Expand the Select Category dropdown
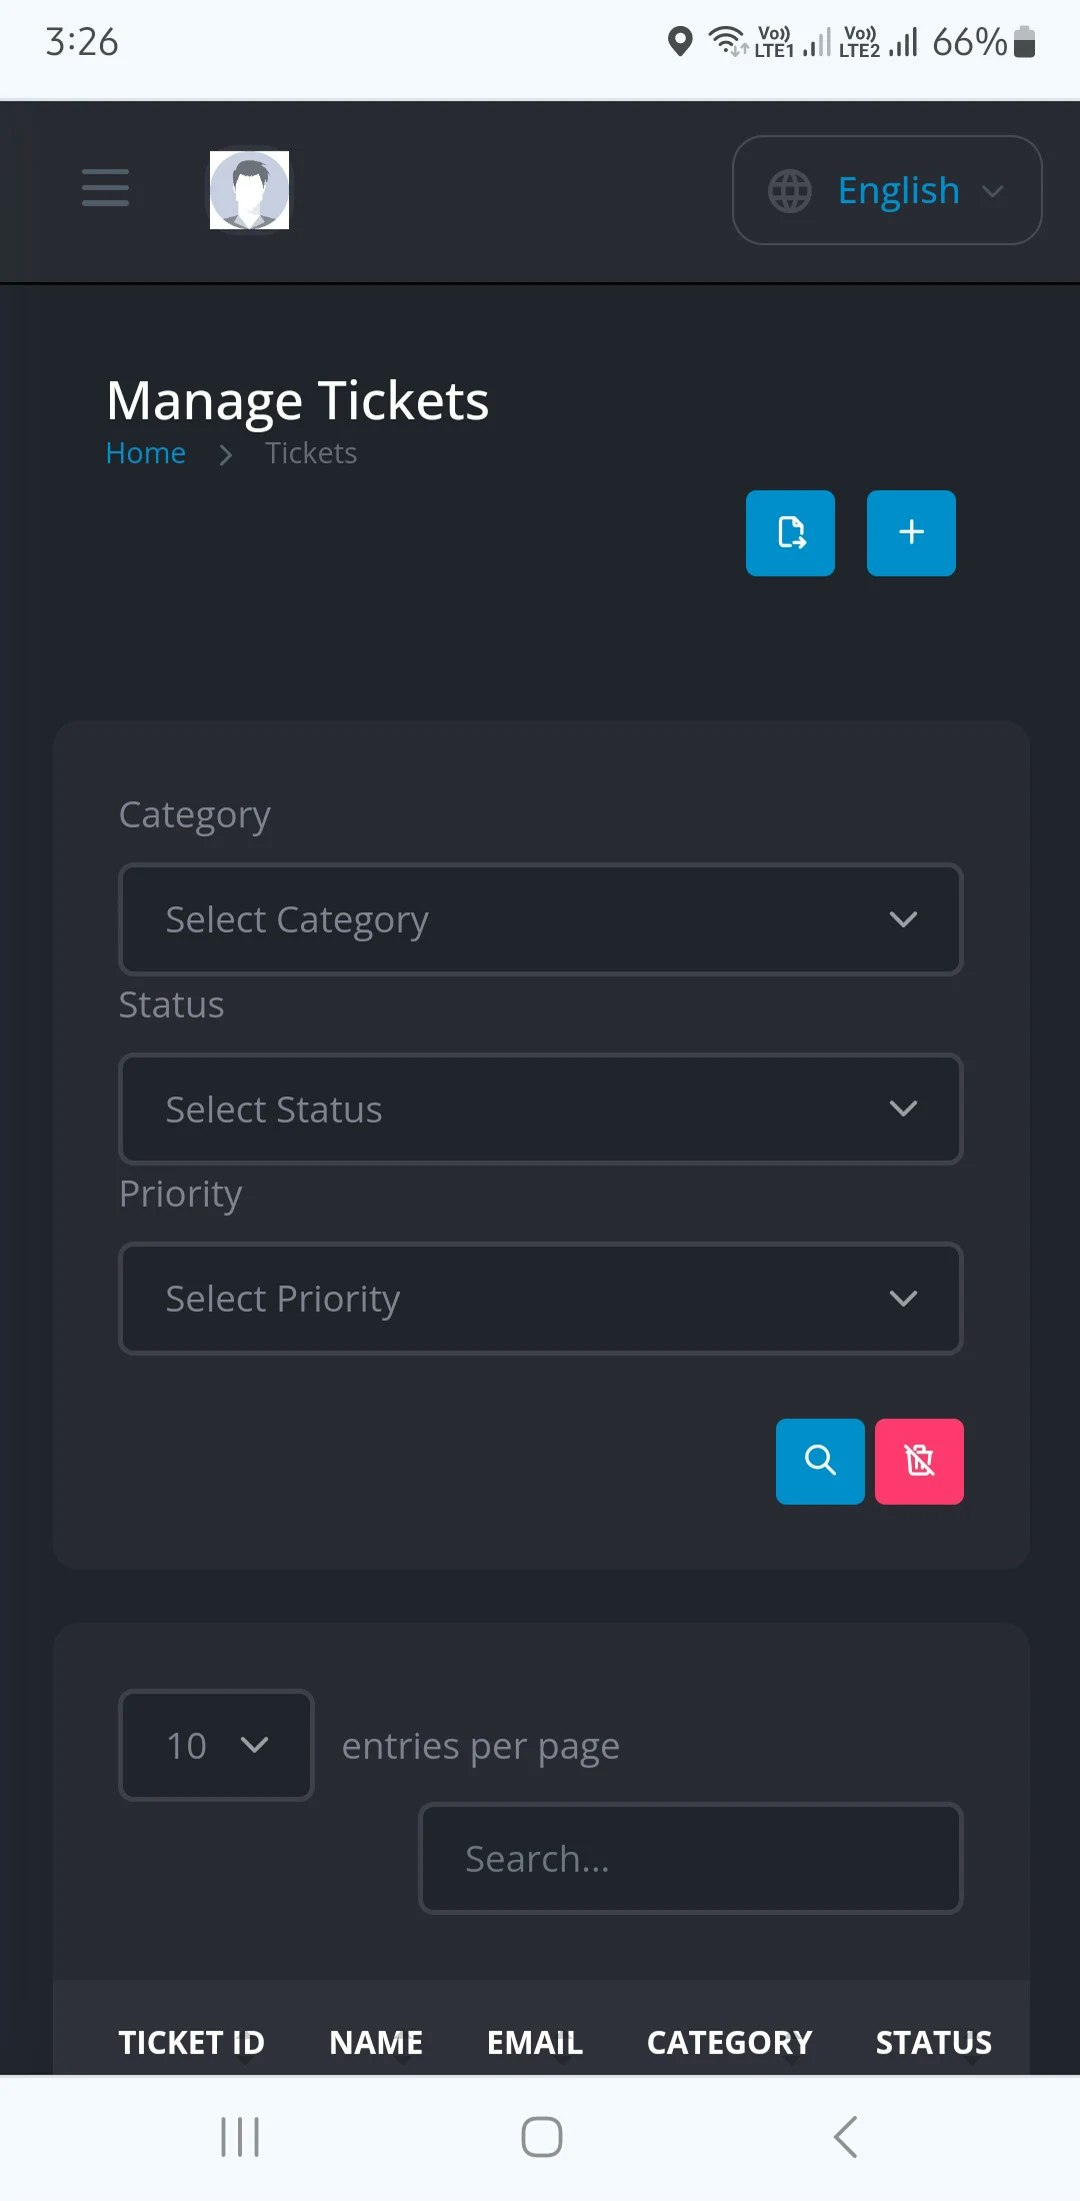The height and width of the screenshot is (2201, 1080). pyautogui.click(x=540, y=919)
